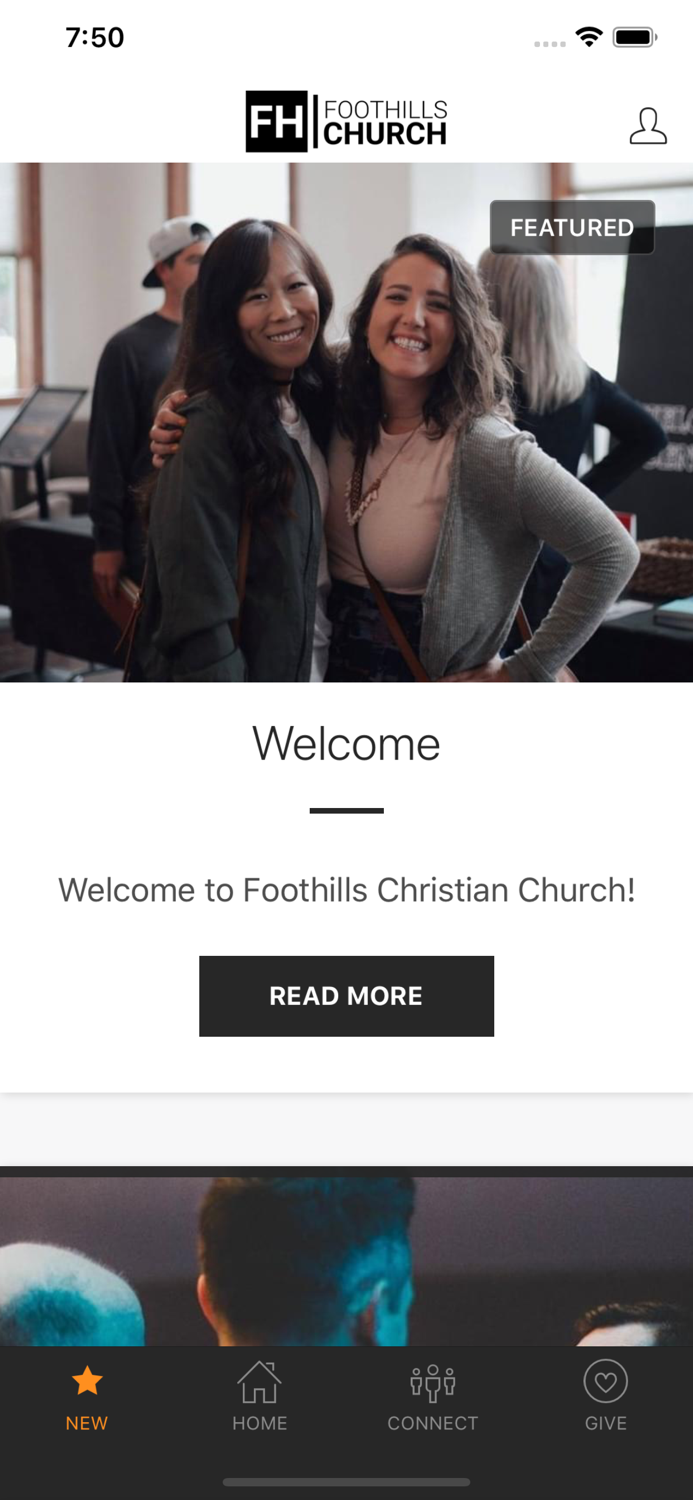Tap the Wi-Fi status icon
Screen dimensions: 693x1500
(589, 38)
